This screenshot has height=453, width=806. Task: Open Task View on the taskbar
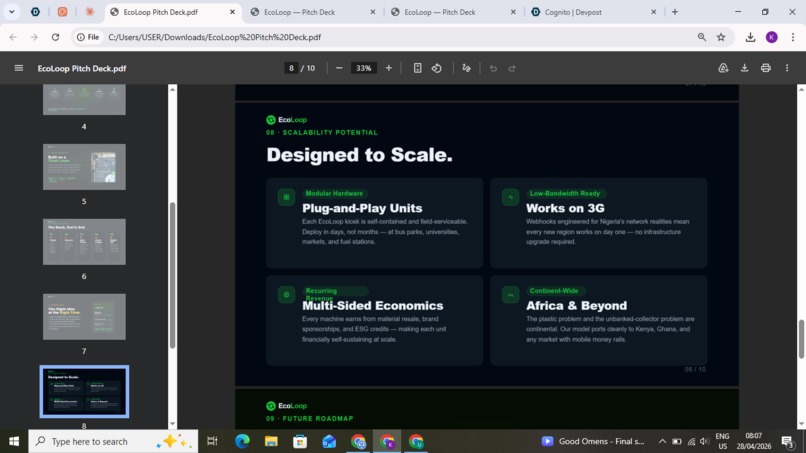point(212,441)
